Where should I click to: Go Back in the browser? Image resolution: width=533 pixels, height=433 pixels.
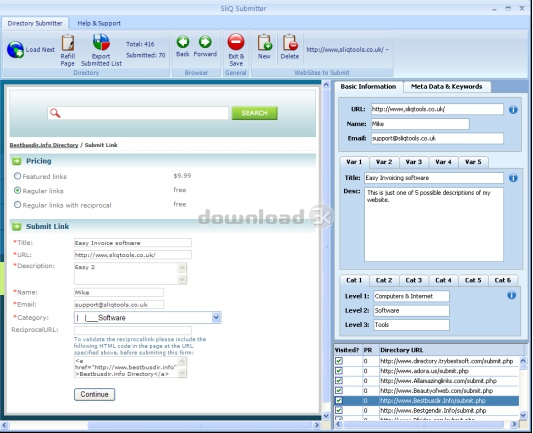(183, 42)
